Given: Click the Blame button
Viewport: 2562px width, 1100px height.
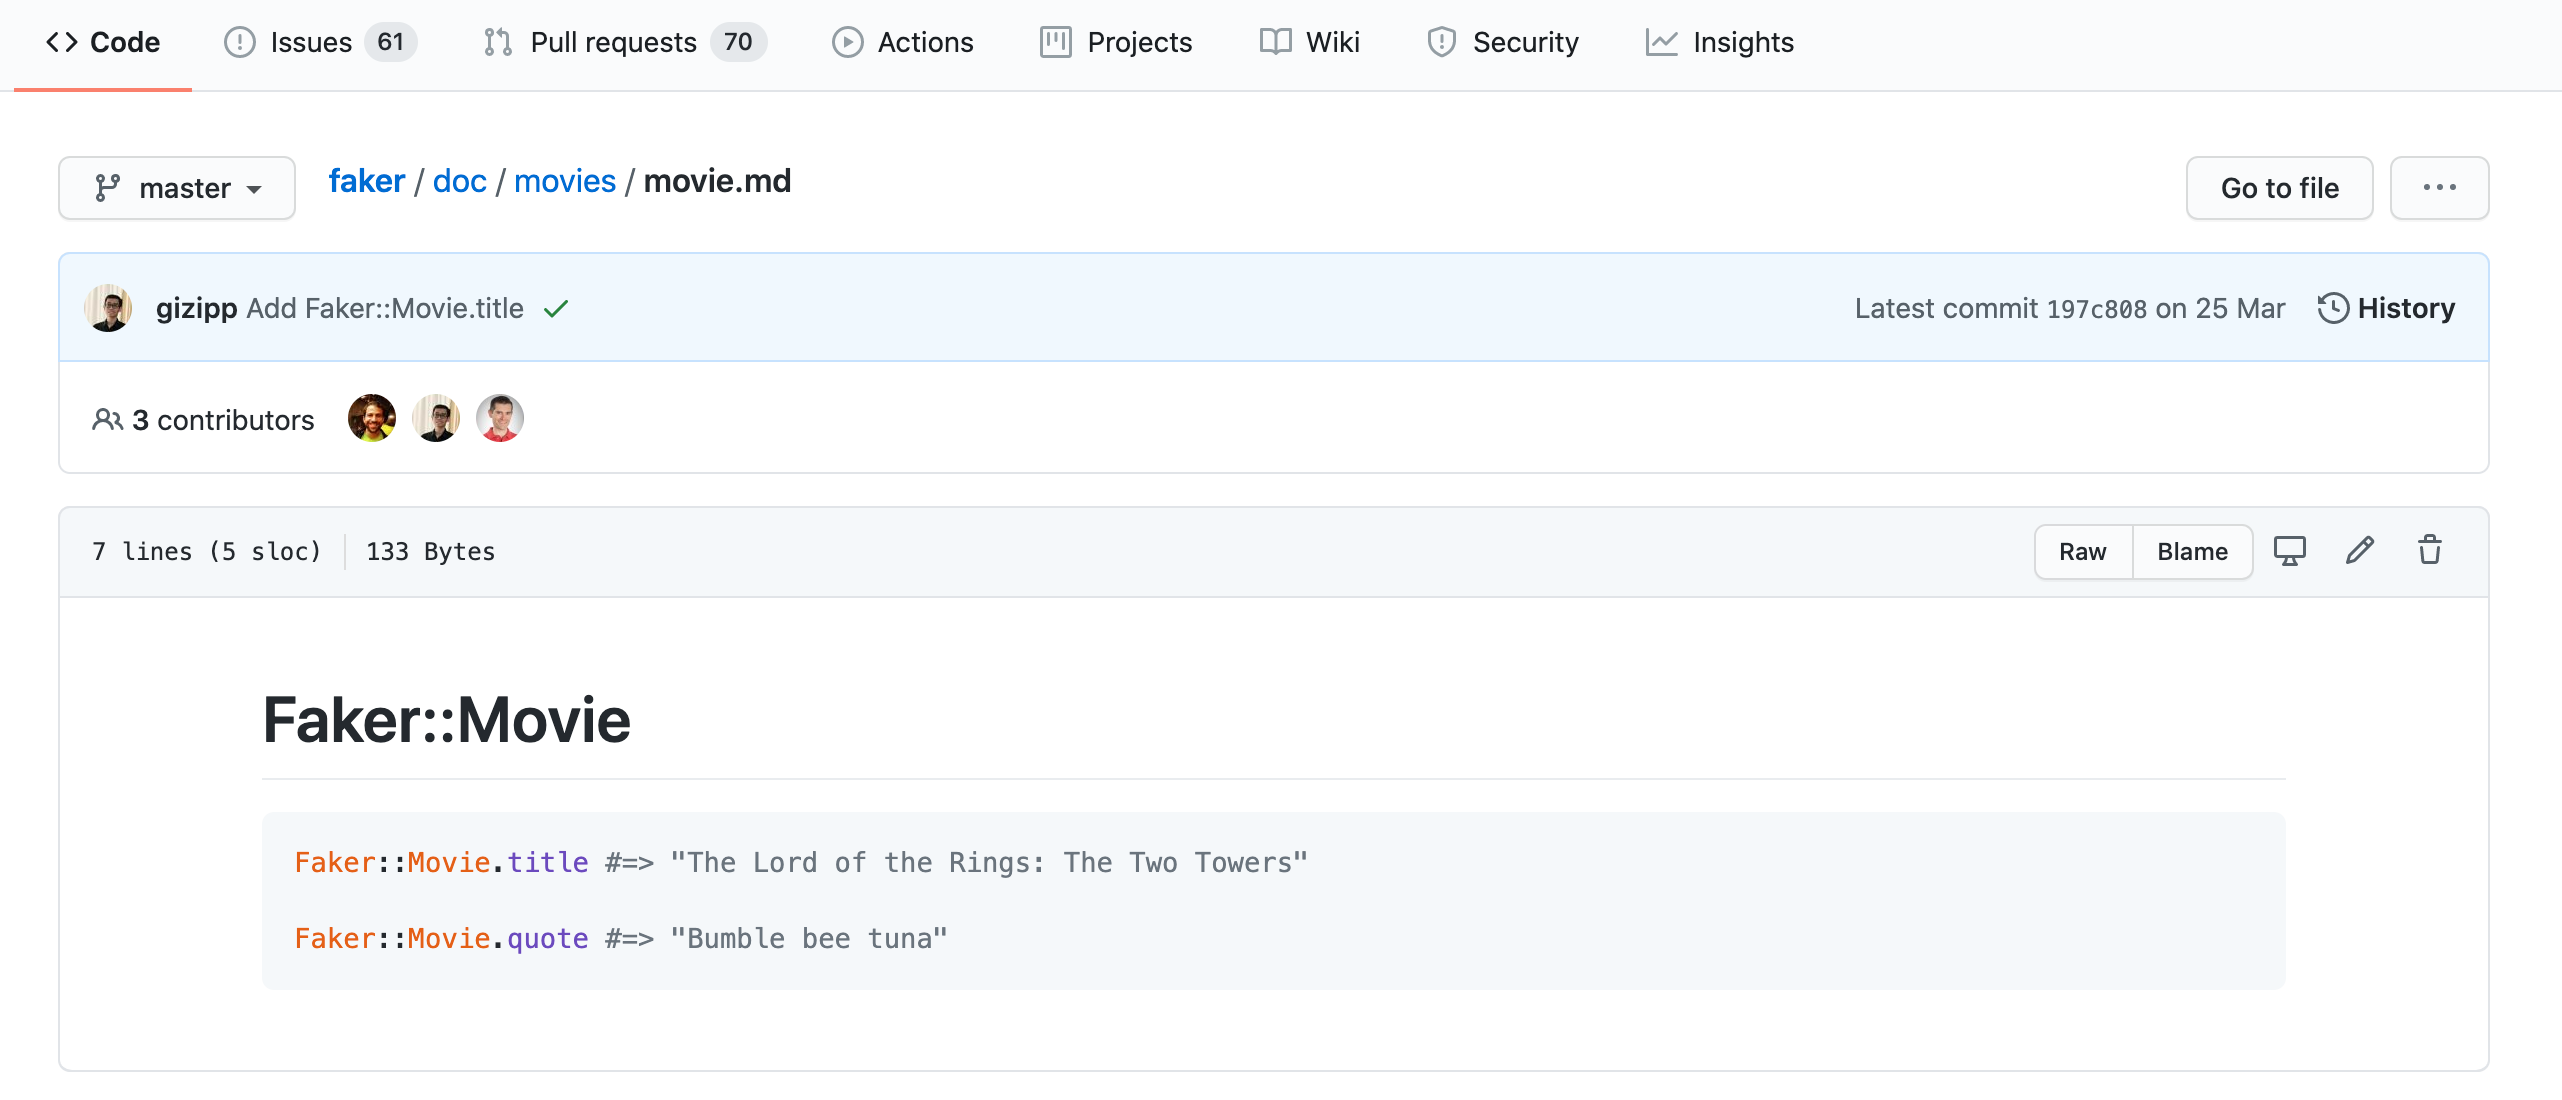Looking at the screenshot, I should [x=2192, y=552].
